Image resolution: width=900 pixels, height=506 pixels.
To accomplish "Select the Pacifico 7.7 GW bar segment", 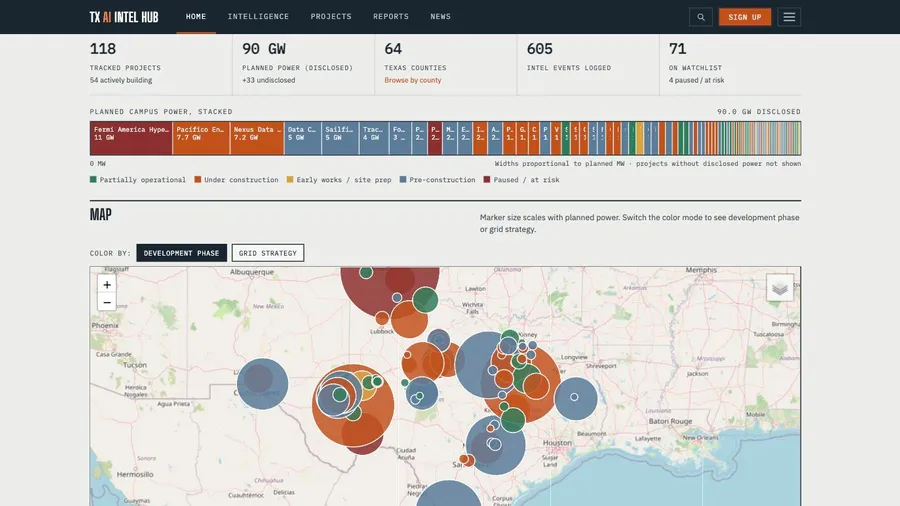I will [x=201, y=138].
